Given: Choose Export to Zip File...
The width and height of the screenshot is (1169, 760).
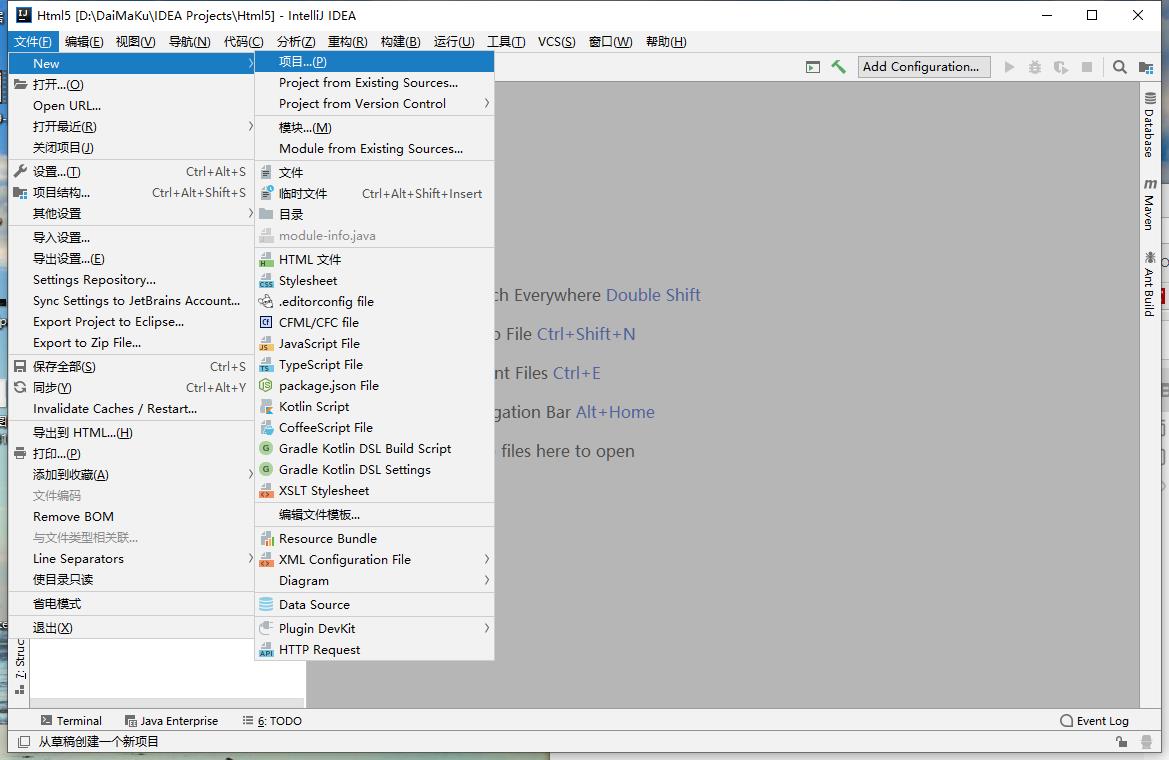Looking at the screenshot, I should coord(131,343).
